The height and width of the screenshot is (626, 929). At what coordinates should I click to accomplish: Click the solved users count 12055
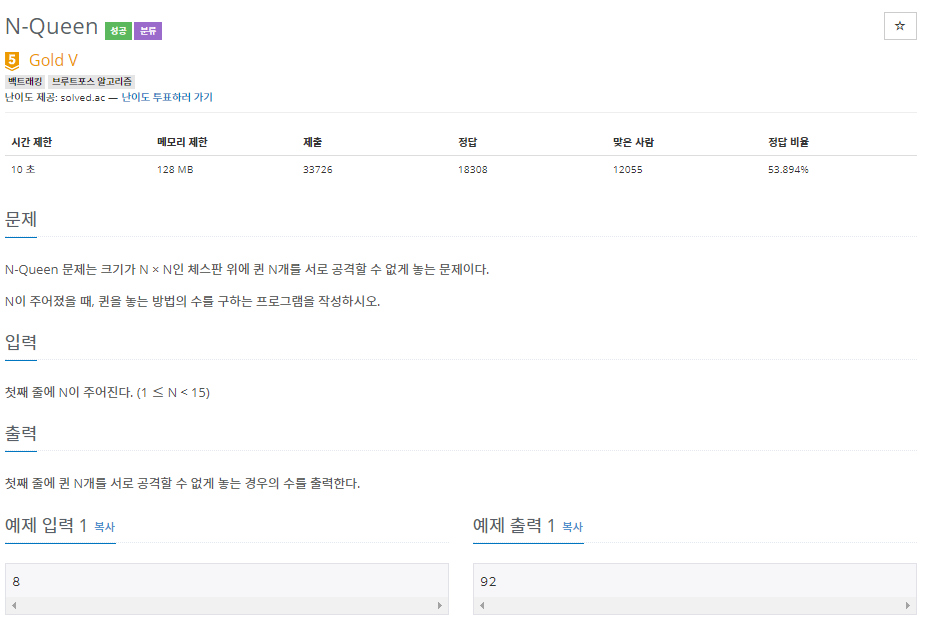627,169
